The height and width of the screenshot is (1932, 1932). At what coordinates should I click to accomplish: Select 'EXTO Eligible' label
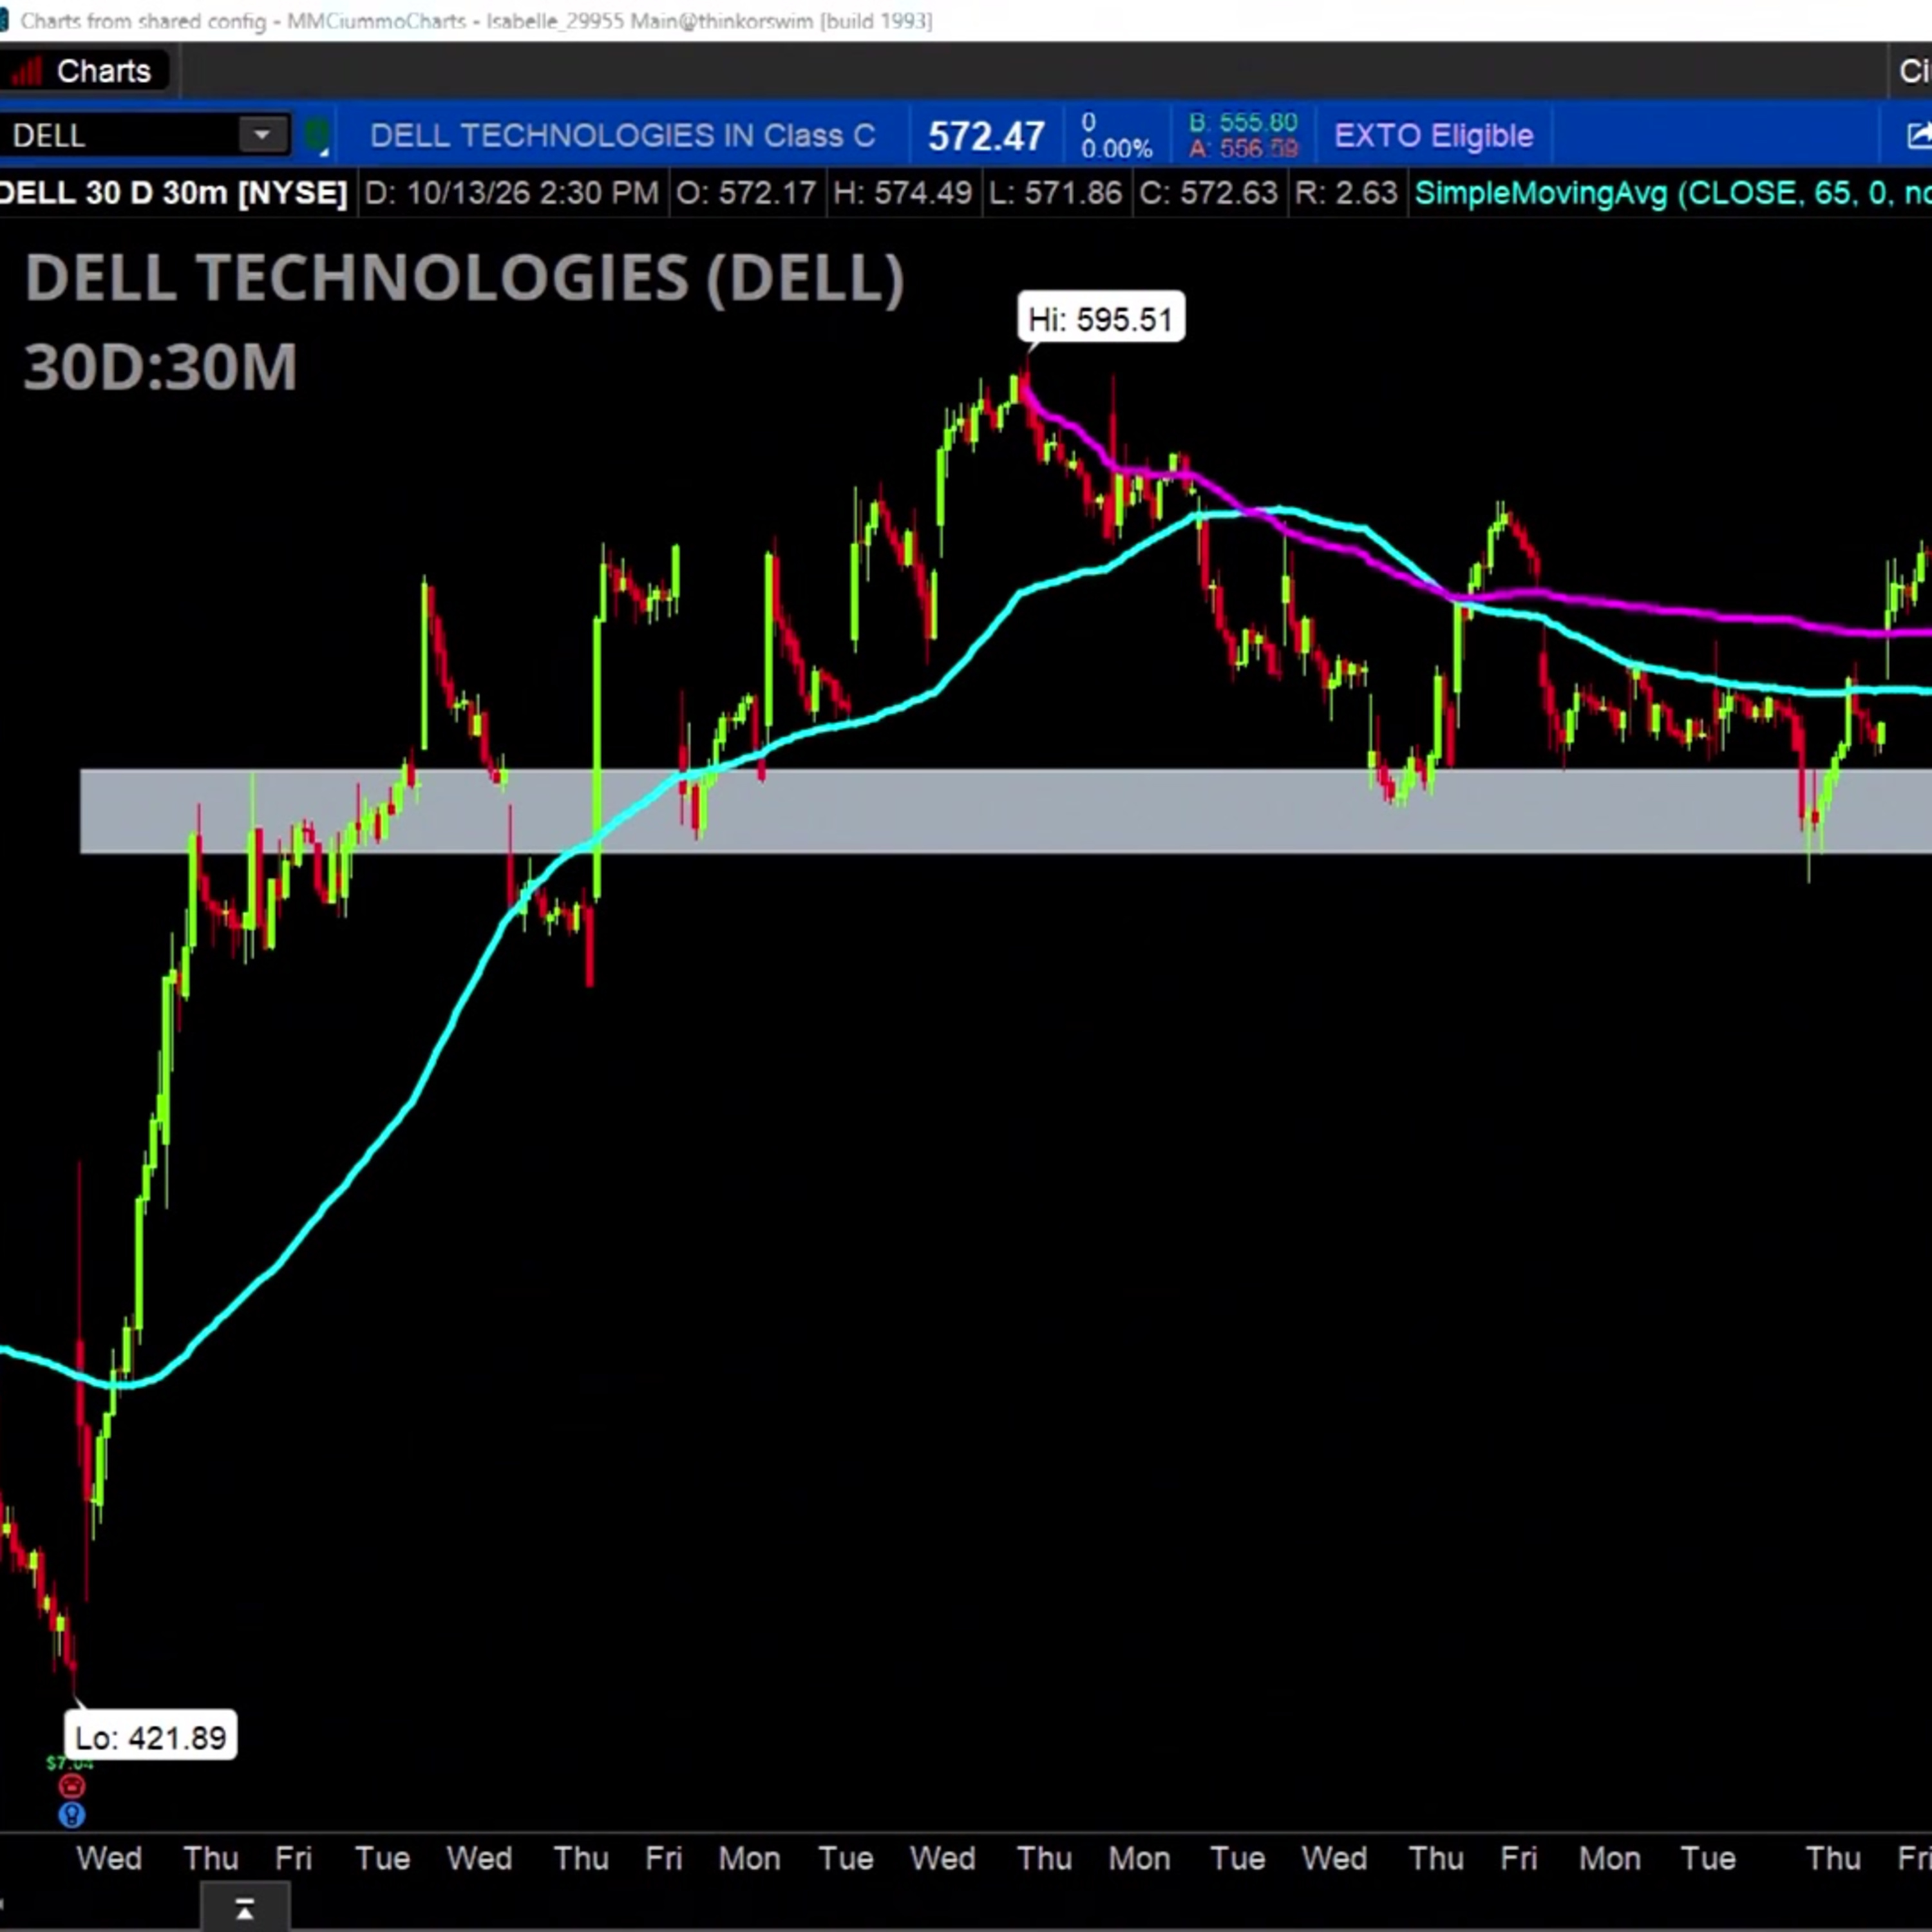pyautogui.click(x=1433, y=136)
